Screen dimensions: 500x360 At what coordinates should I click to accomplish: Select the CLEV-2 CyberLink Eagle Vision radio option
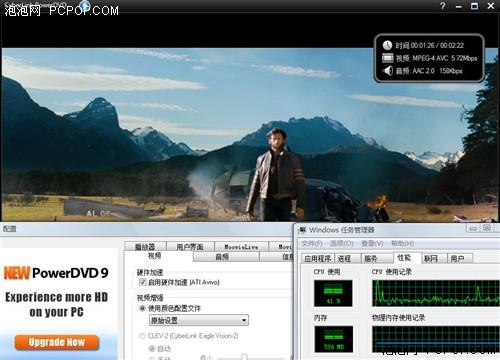tap(142, 336)
